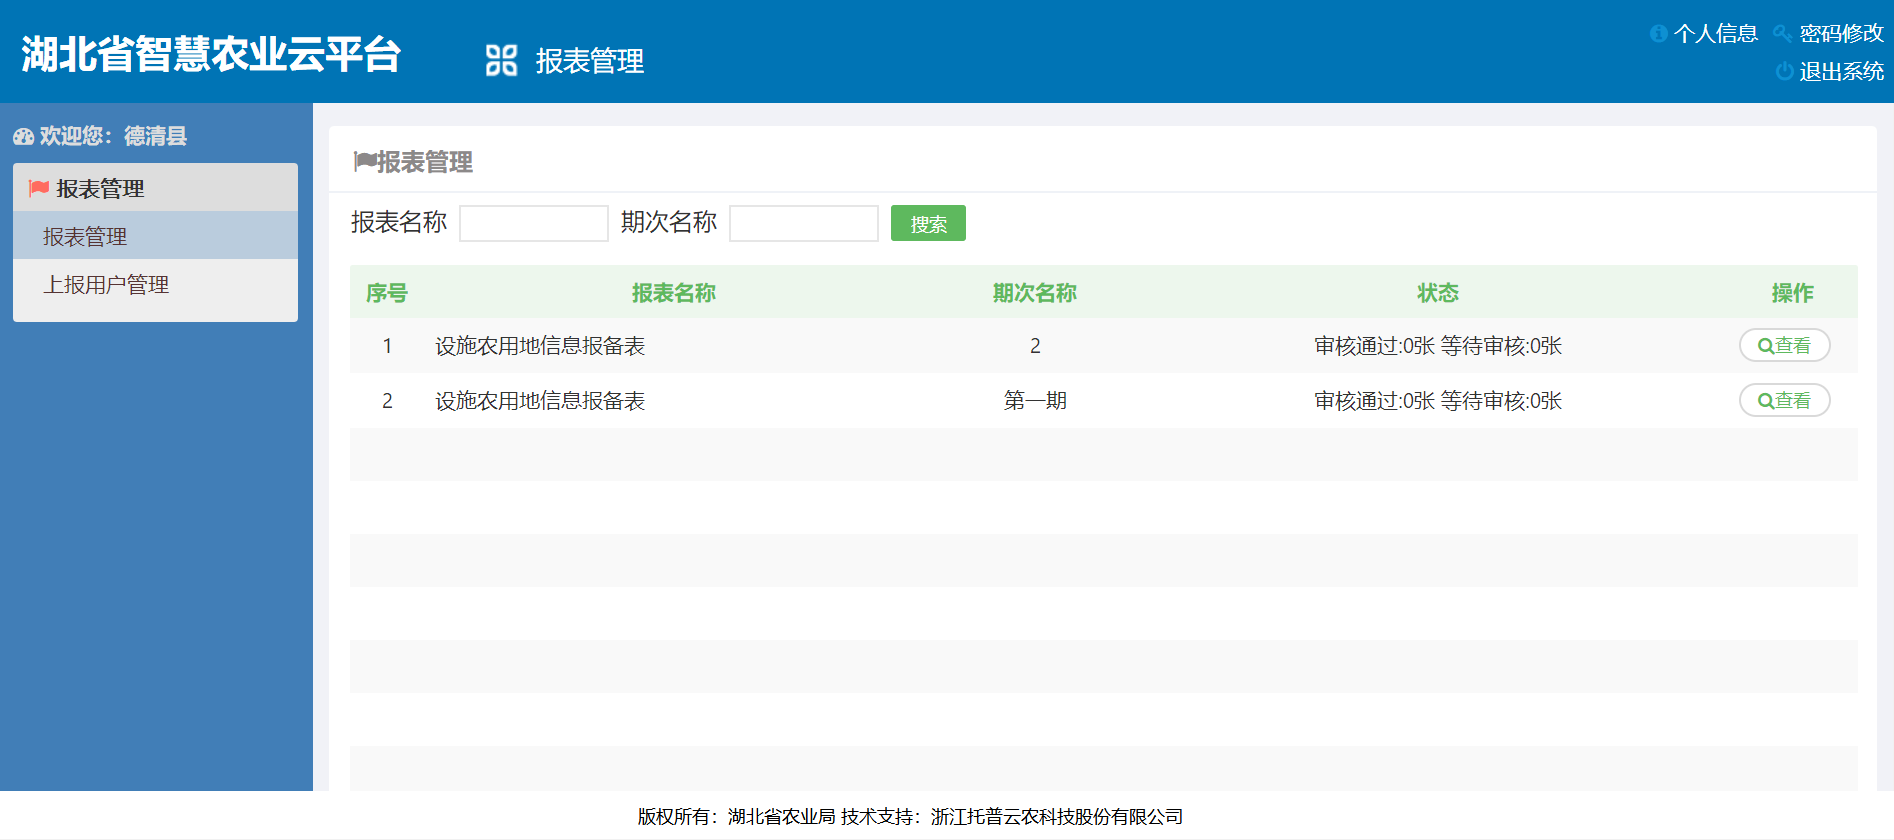
Task: Click the 状态 column header
Action: tap(1438, 293)
